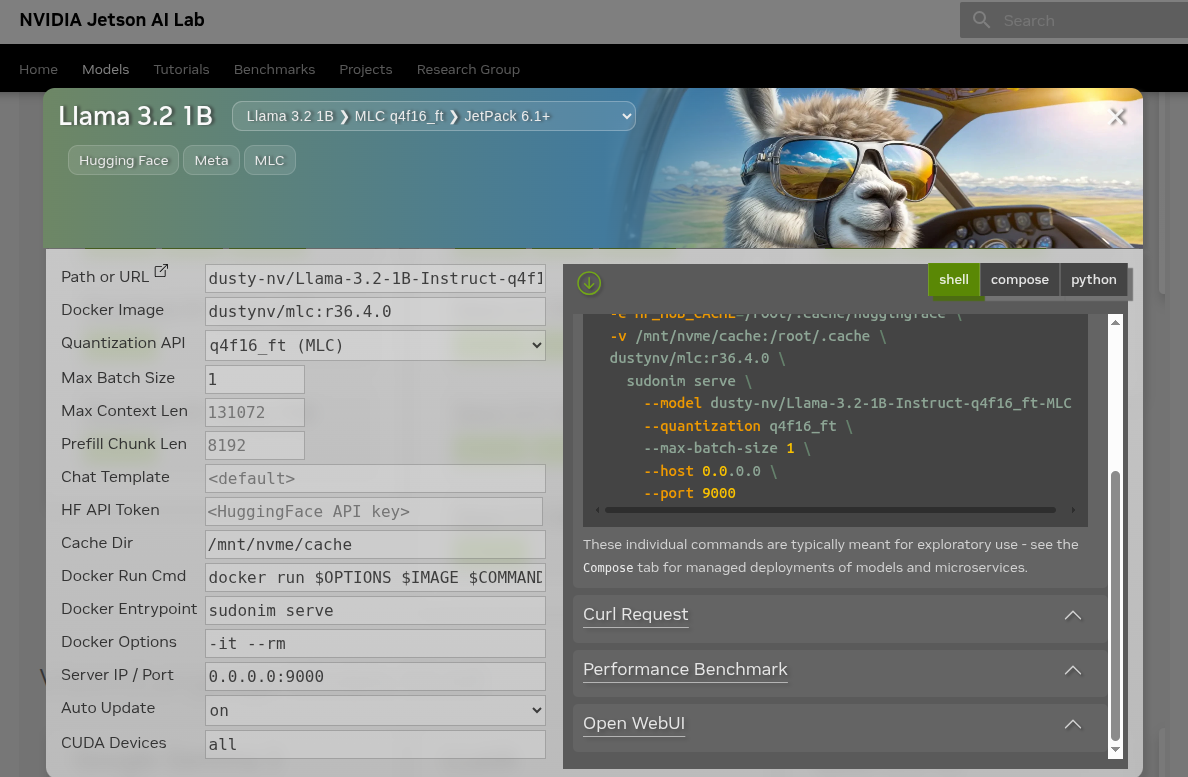Click the scroll-down arrow of right panel
1188x777 pixels.
pos(1115,750)
